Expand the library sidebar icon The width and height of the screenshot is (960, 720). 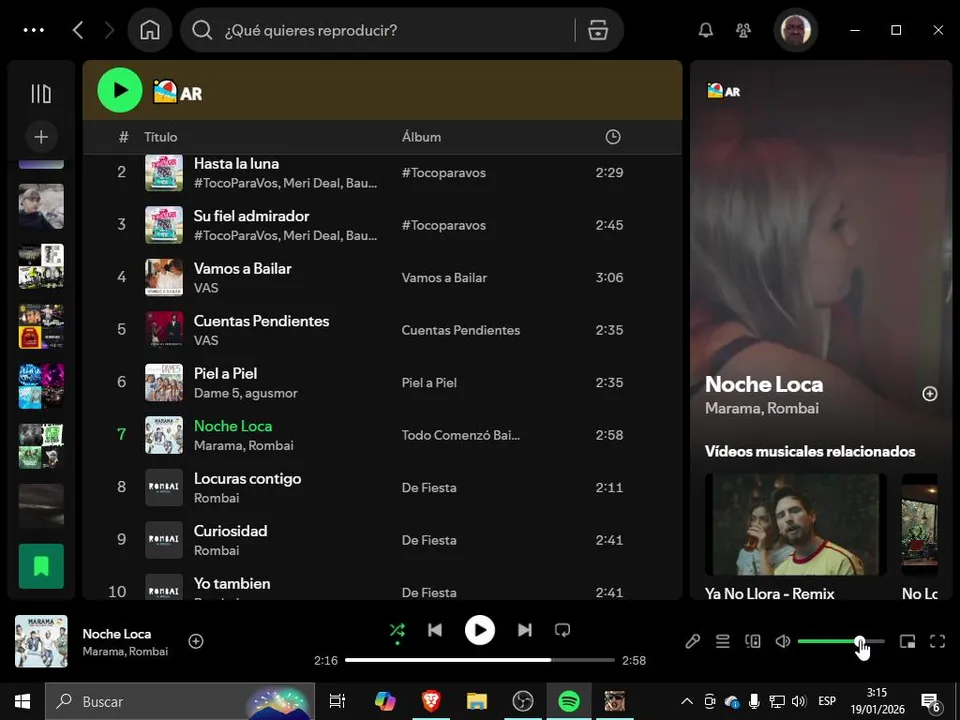click(x=41, y=94)
